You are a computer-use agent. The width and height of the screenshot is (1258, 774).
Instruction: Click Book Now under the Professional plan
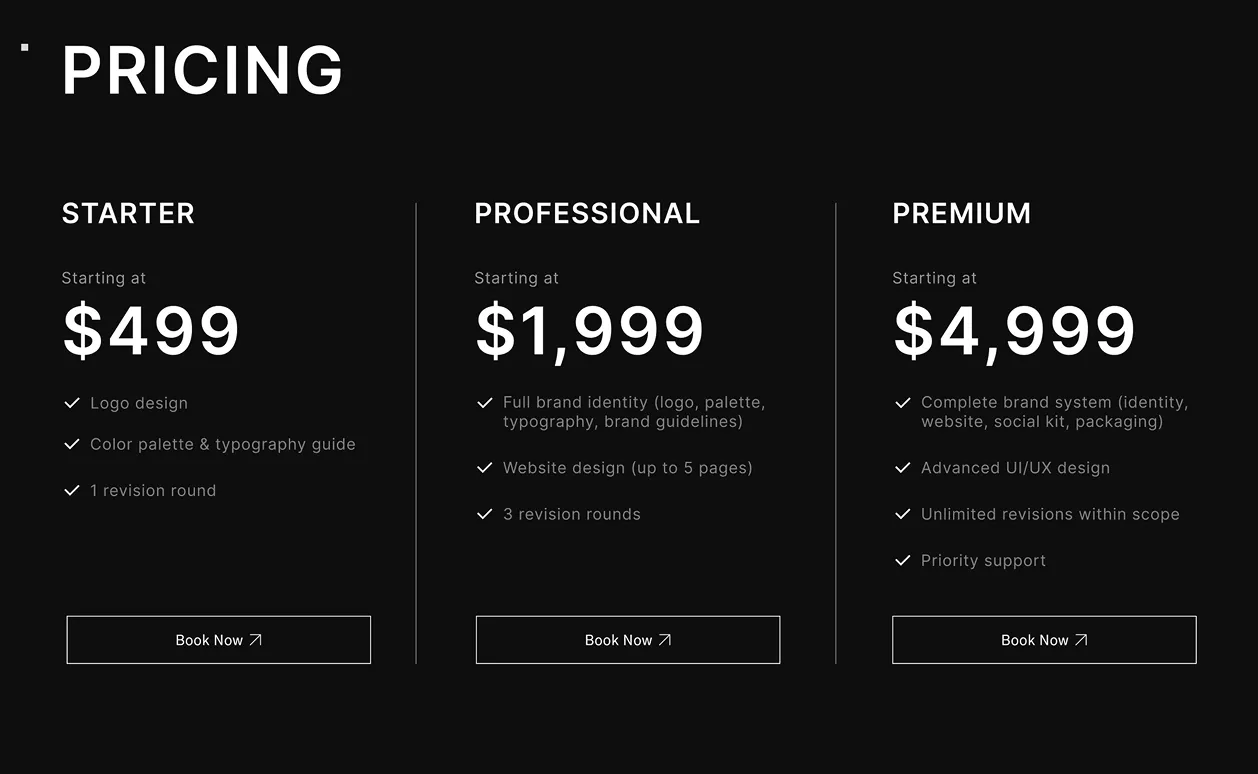point(627,640)
